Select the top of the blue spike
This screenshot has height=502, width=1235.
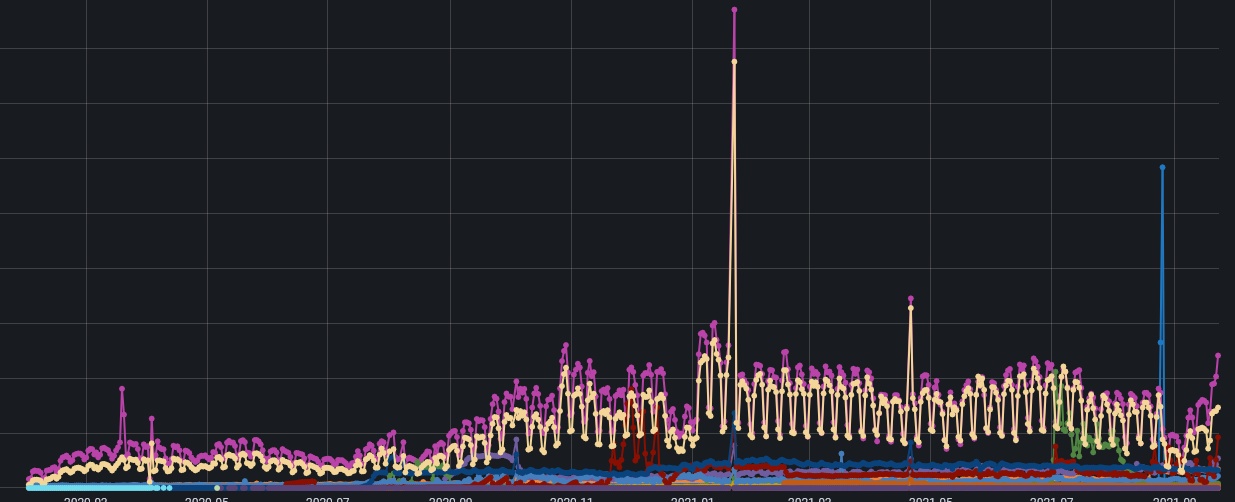pos(1162,168)
